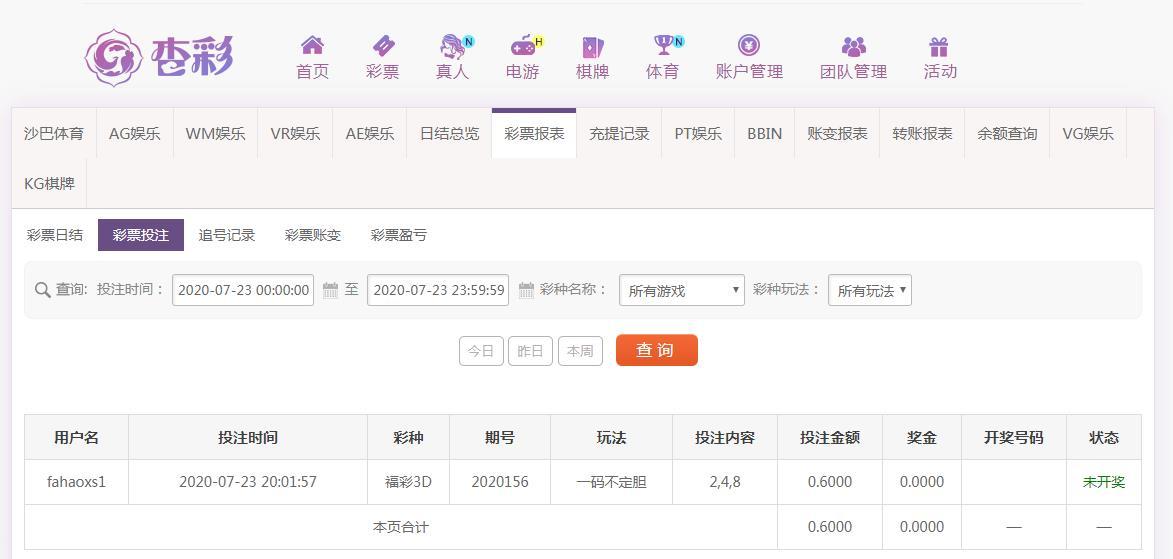Select the 彩票报表 tab
Image resolution: width=1173 pixels, height=559 pixels.
534,134
